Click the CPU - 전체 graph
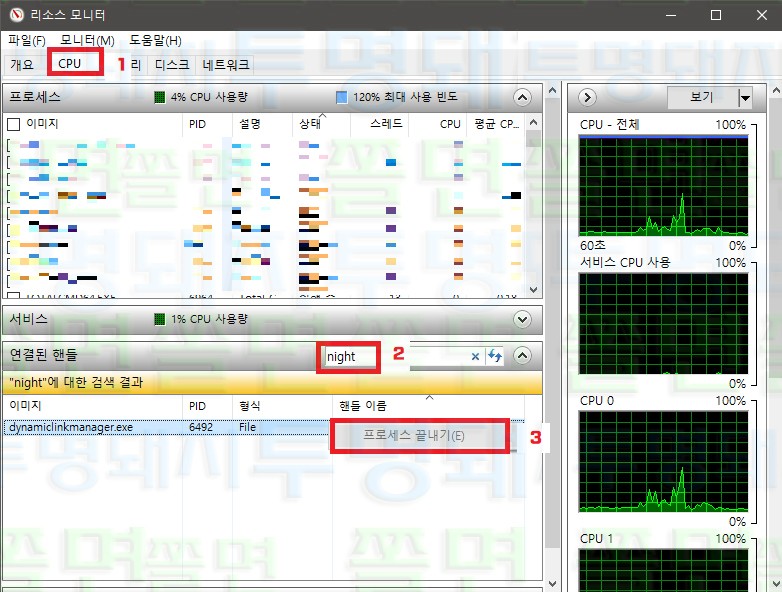The width and height of the screenshot is (782, 592). pos(663,186)
